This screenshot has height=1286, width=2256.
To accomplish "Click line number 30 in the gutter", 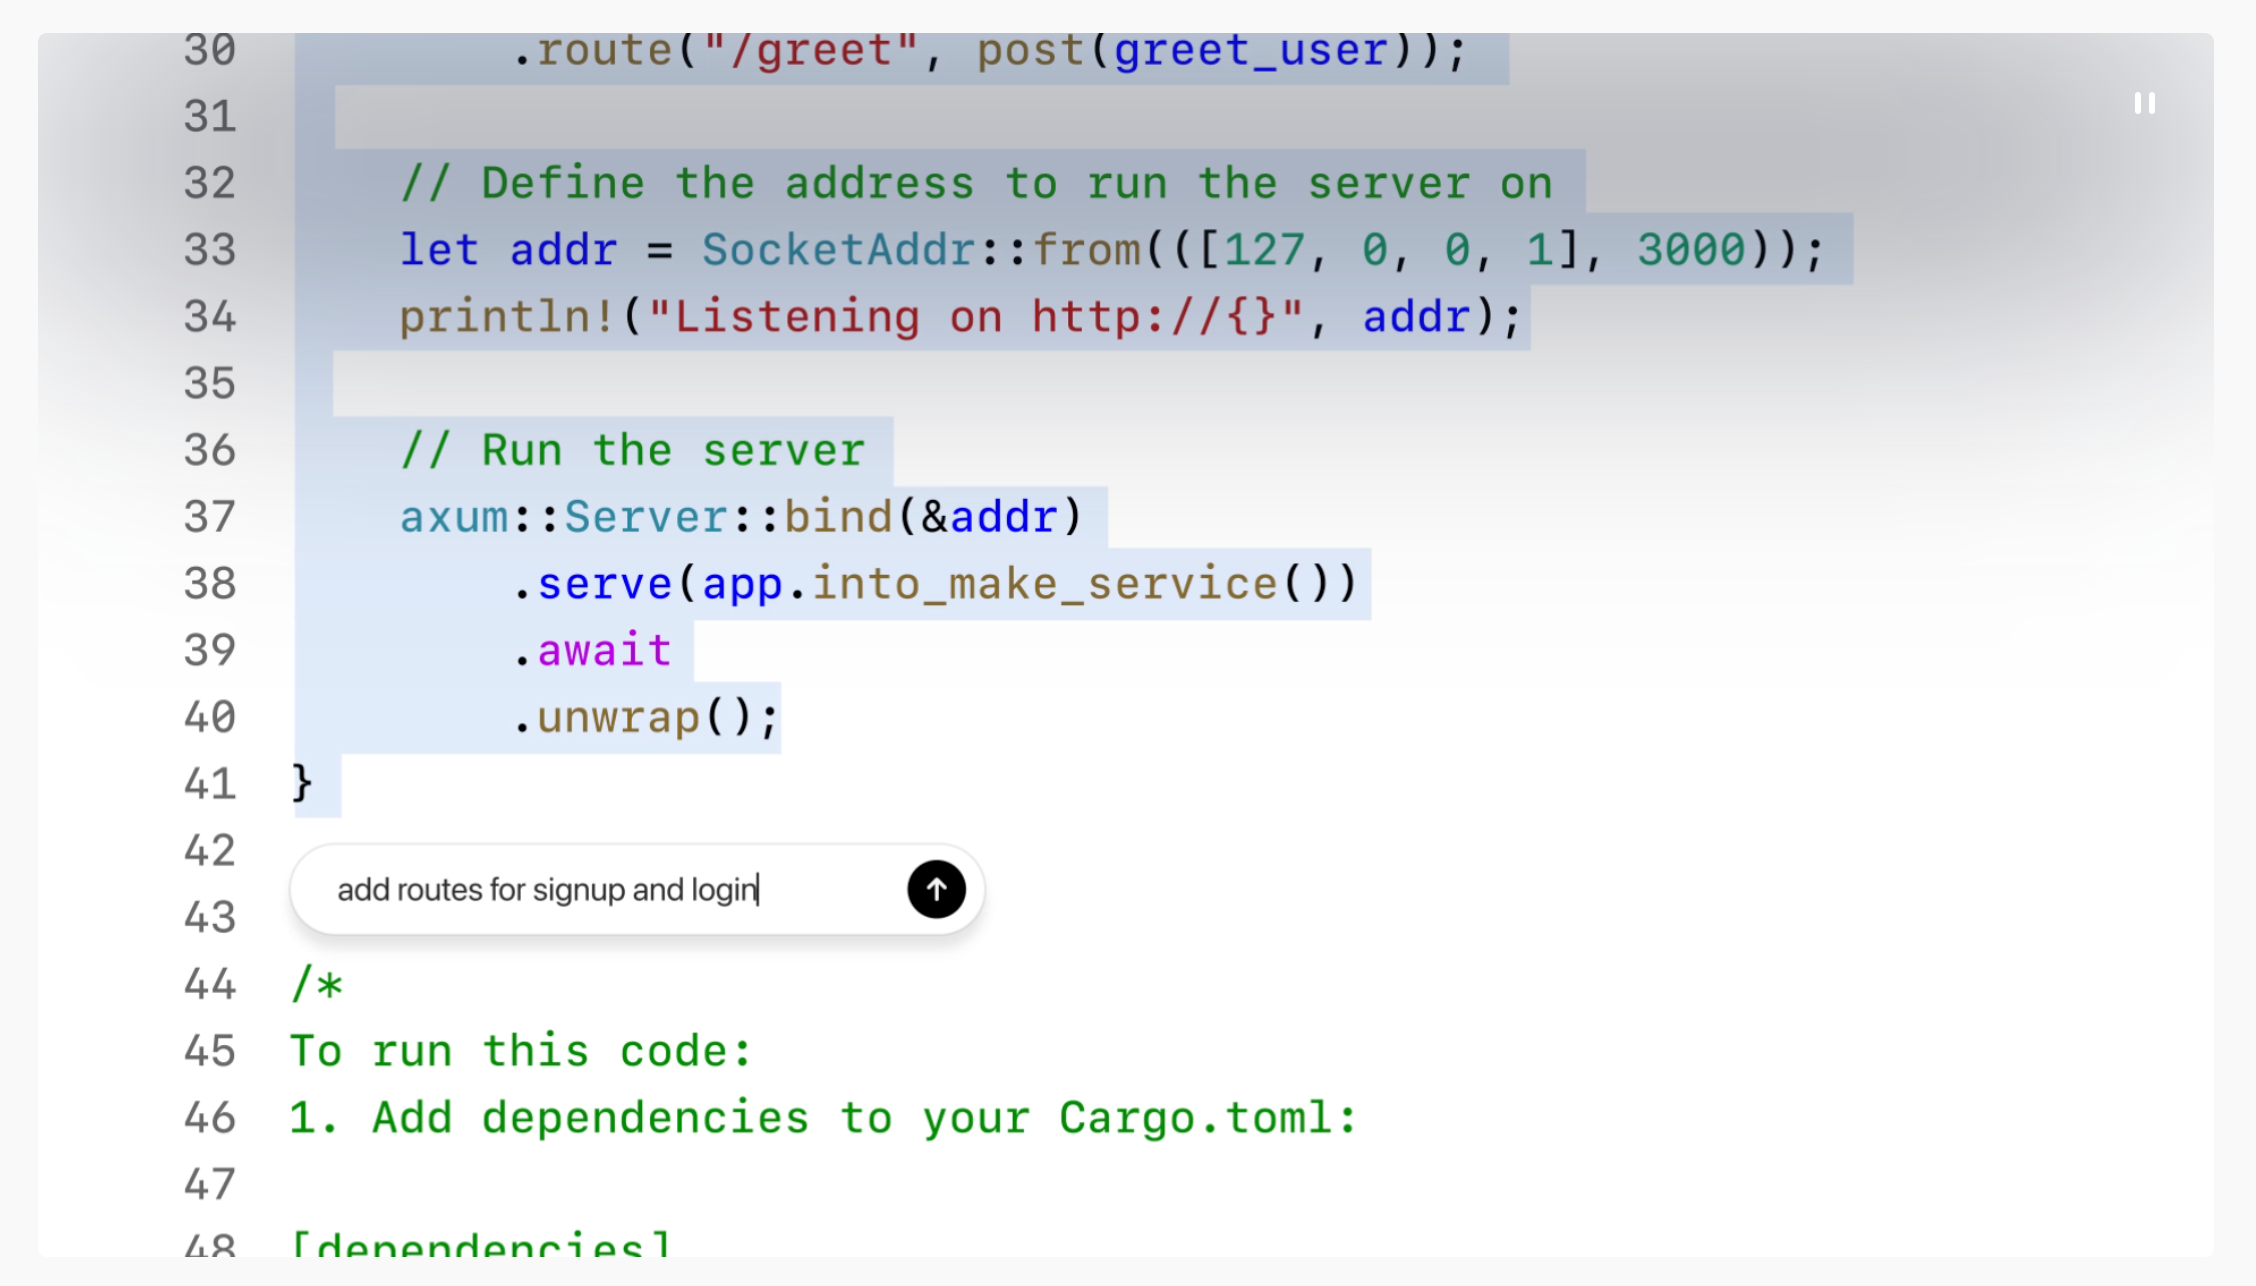I will pyautogui.click(x=210, y=50).
